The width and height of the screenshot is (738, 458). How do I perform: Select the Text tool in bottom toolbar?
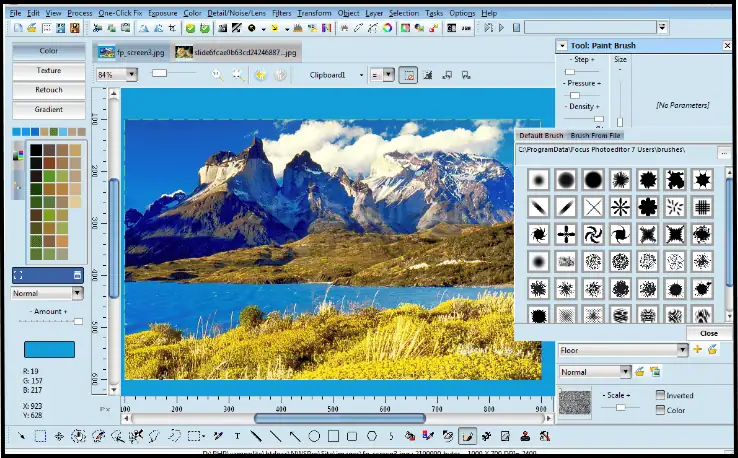click(237, 436)
